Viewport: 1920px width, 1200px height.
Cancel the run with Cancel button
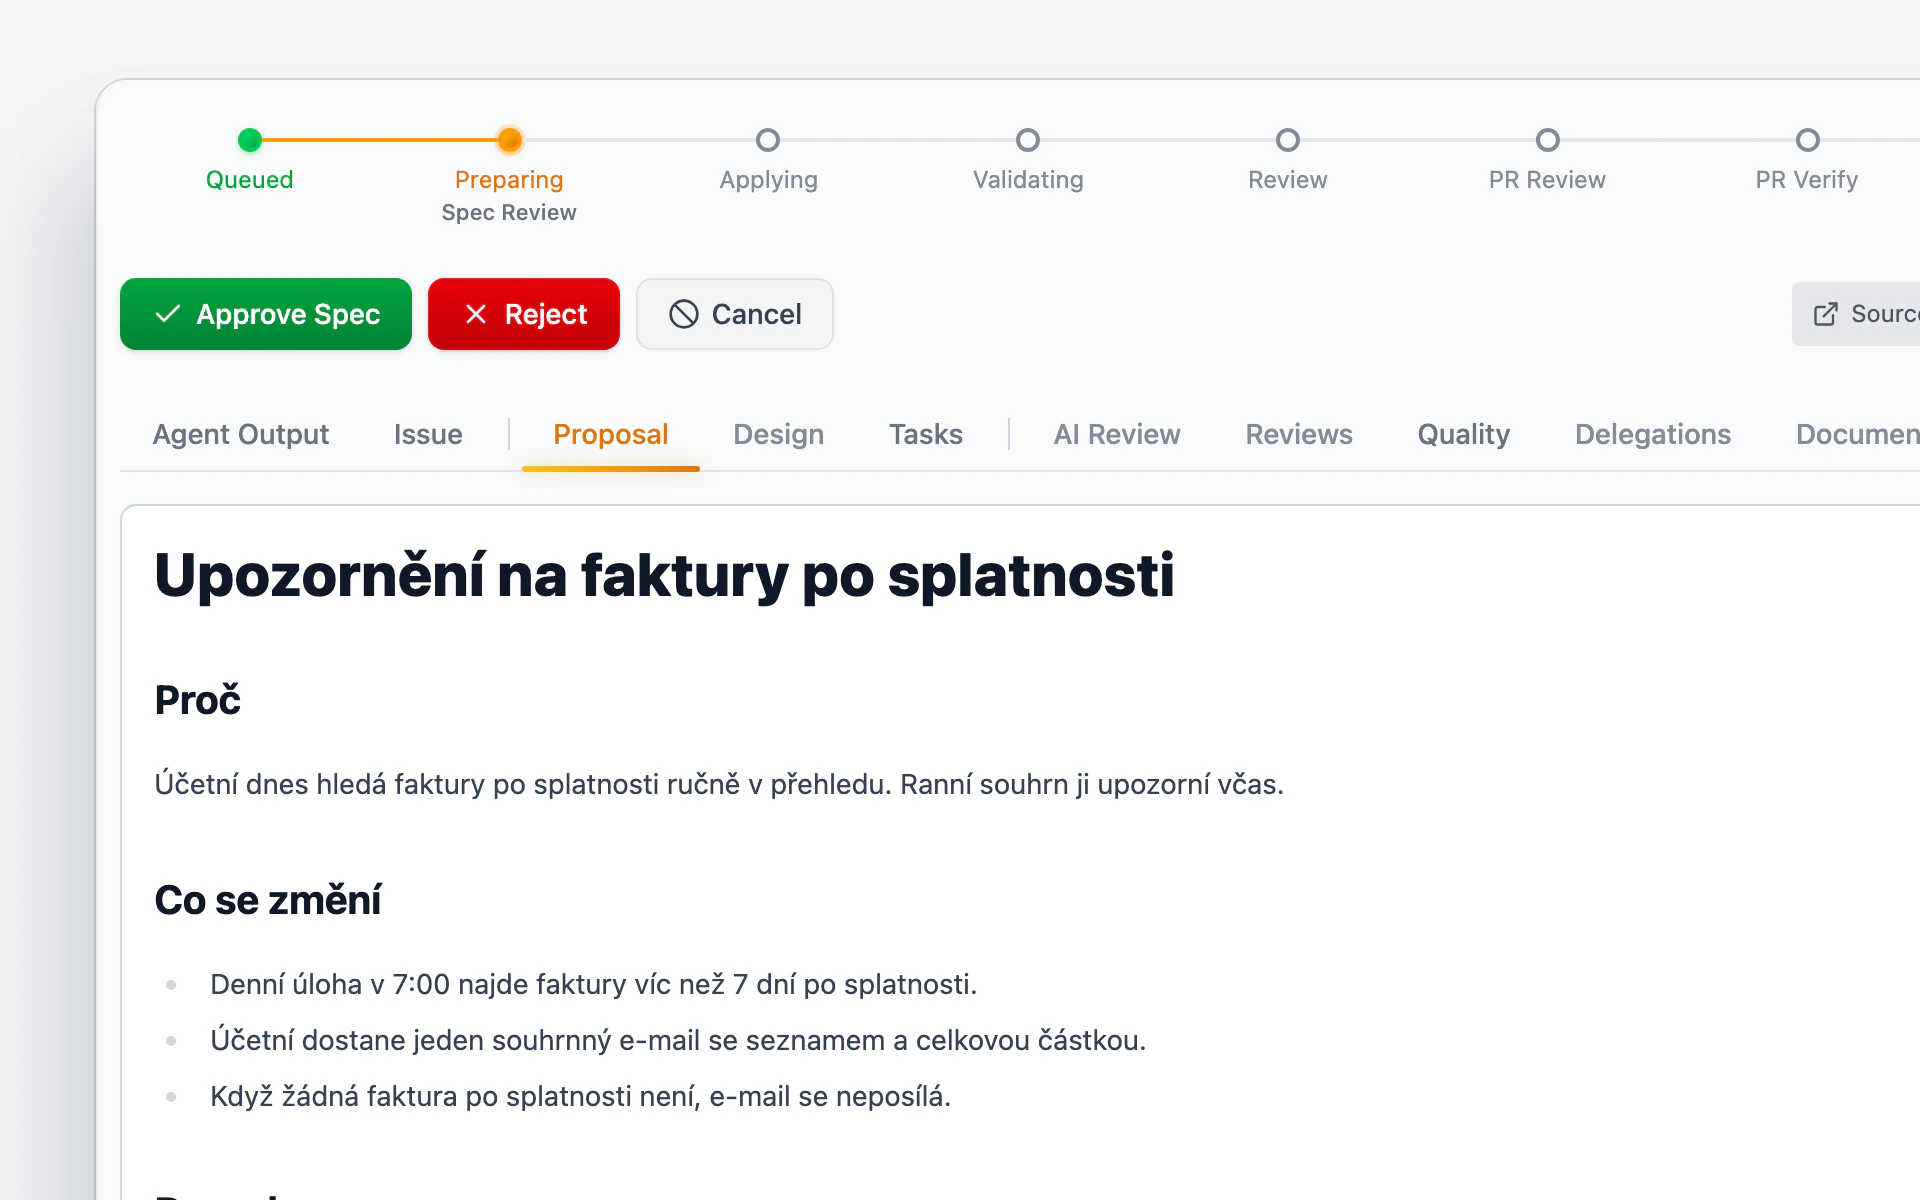735,314
